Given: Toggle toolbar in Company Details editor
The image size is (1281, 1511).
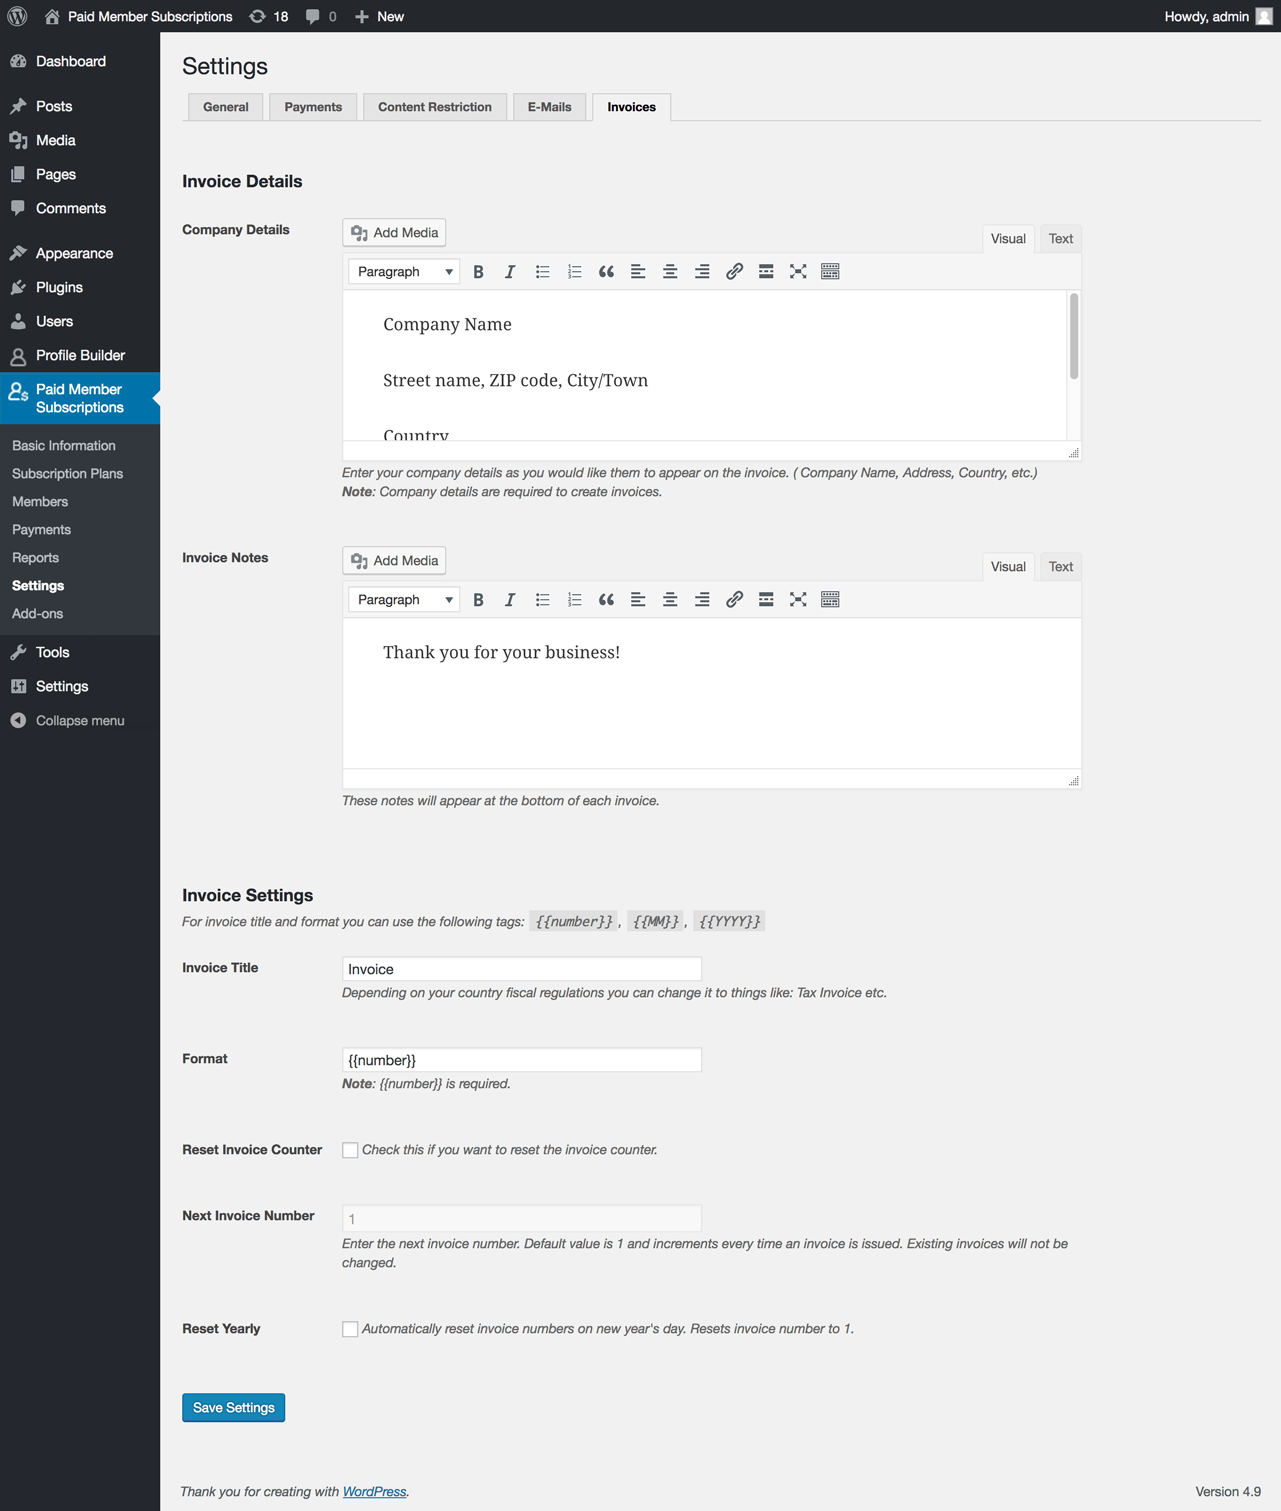Looking at the screenshot, I should [x=830, y=272].
